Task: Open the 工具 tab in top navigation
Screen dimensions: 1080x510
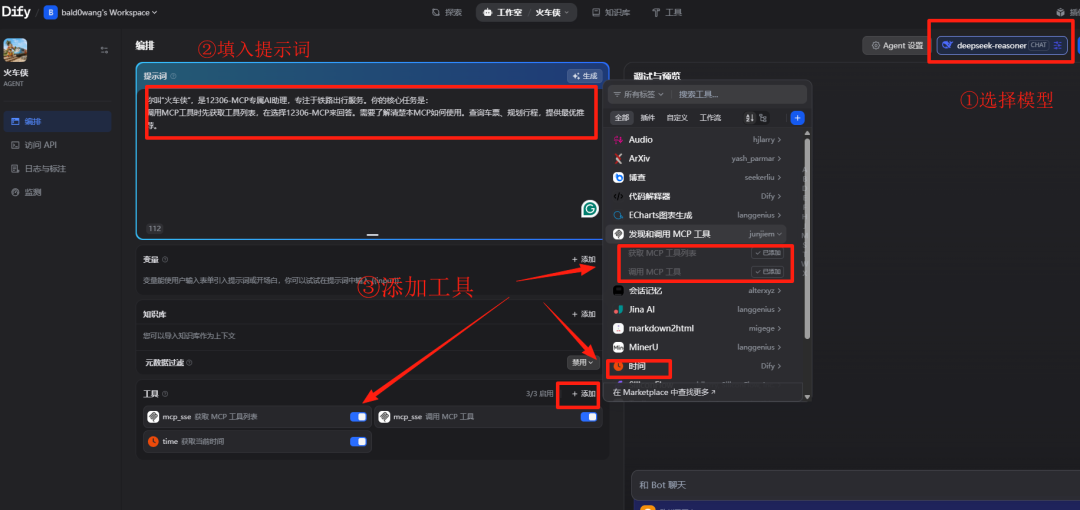Action: [667, 12]
